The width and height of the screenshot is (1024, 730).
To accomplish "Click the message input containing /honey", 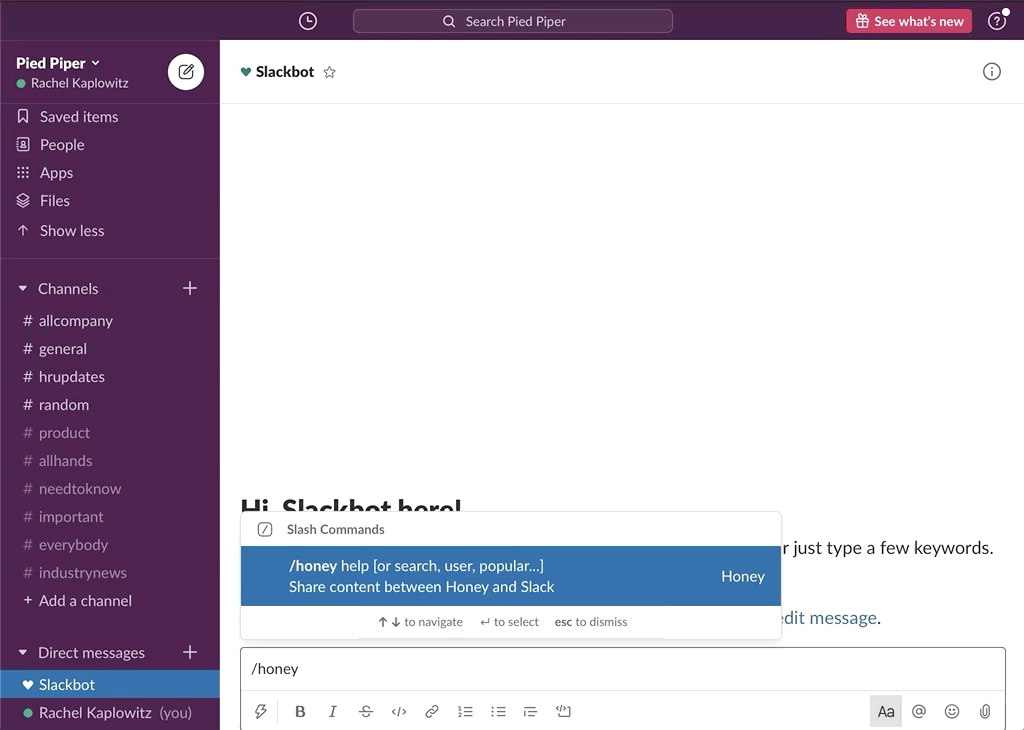I will click(x=622, y=669).
